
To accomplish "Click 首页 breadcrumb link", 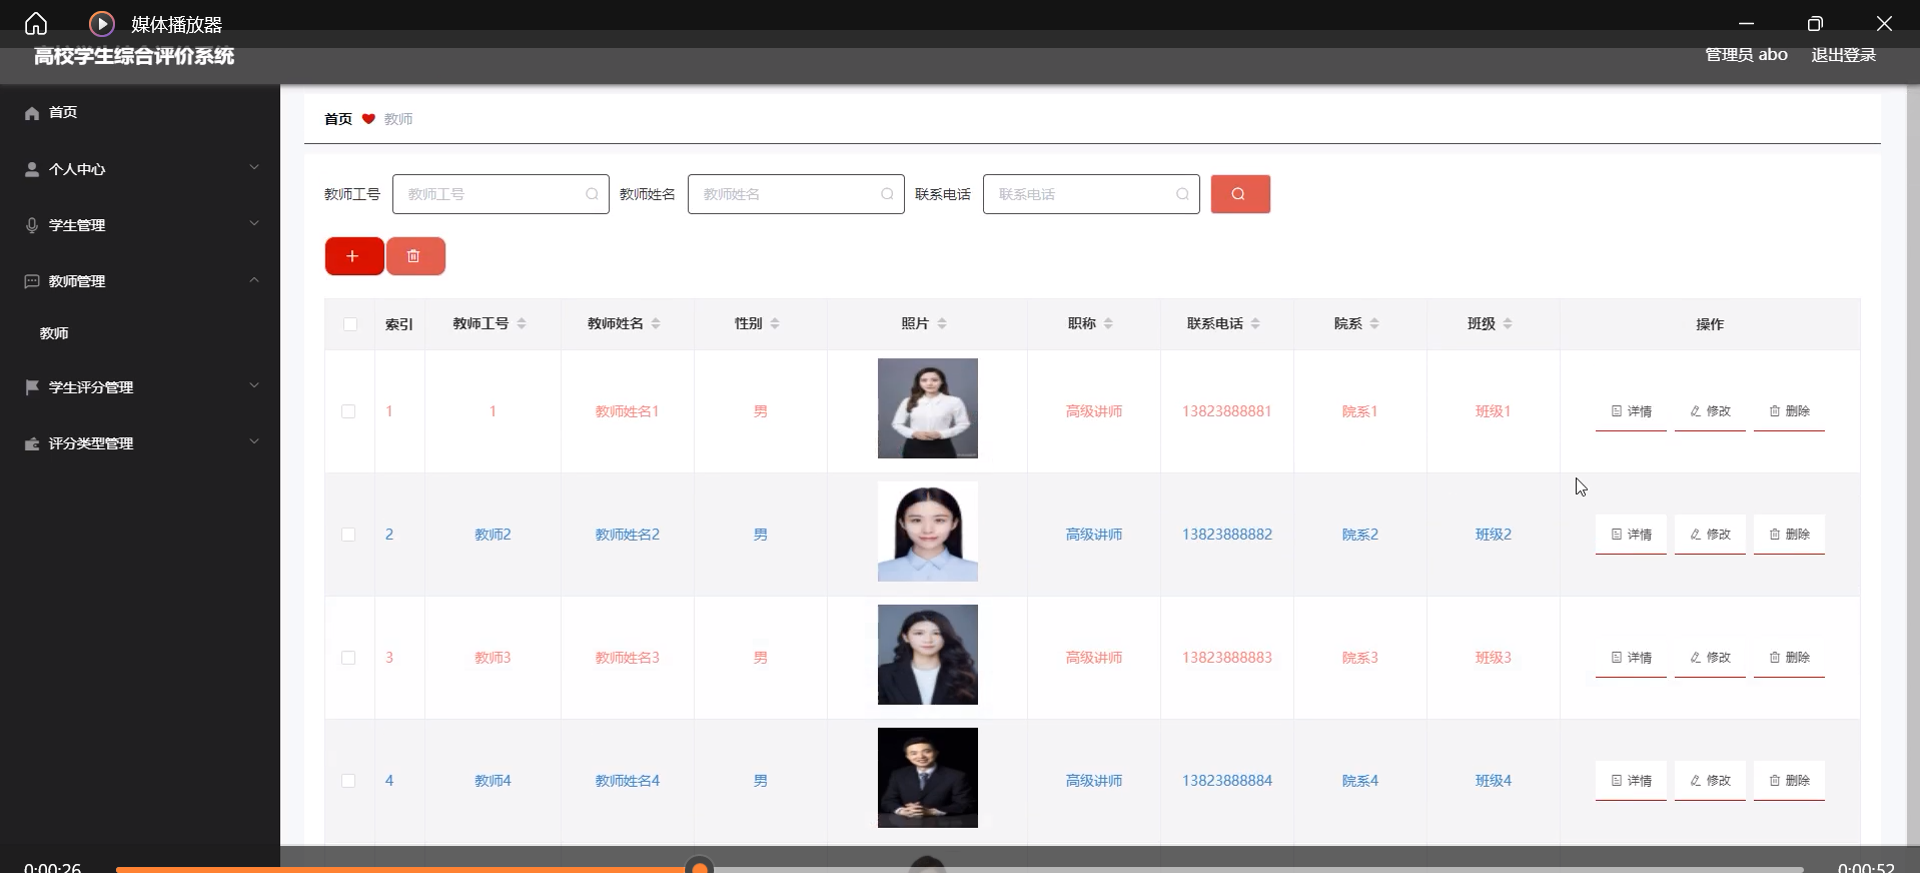I will [338, 119].
